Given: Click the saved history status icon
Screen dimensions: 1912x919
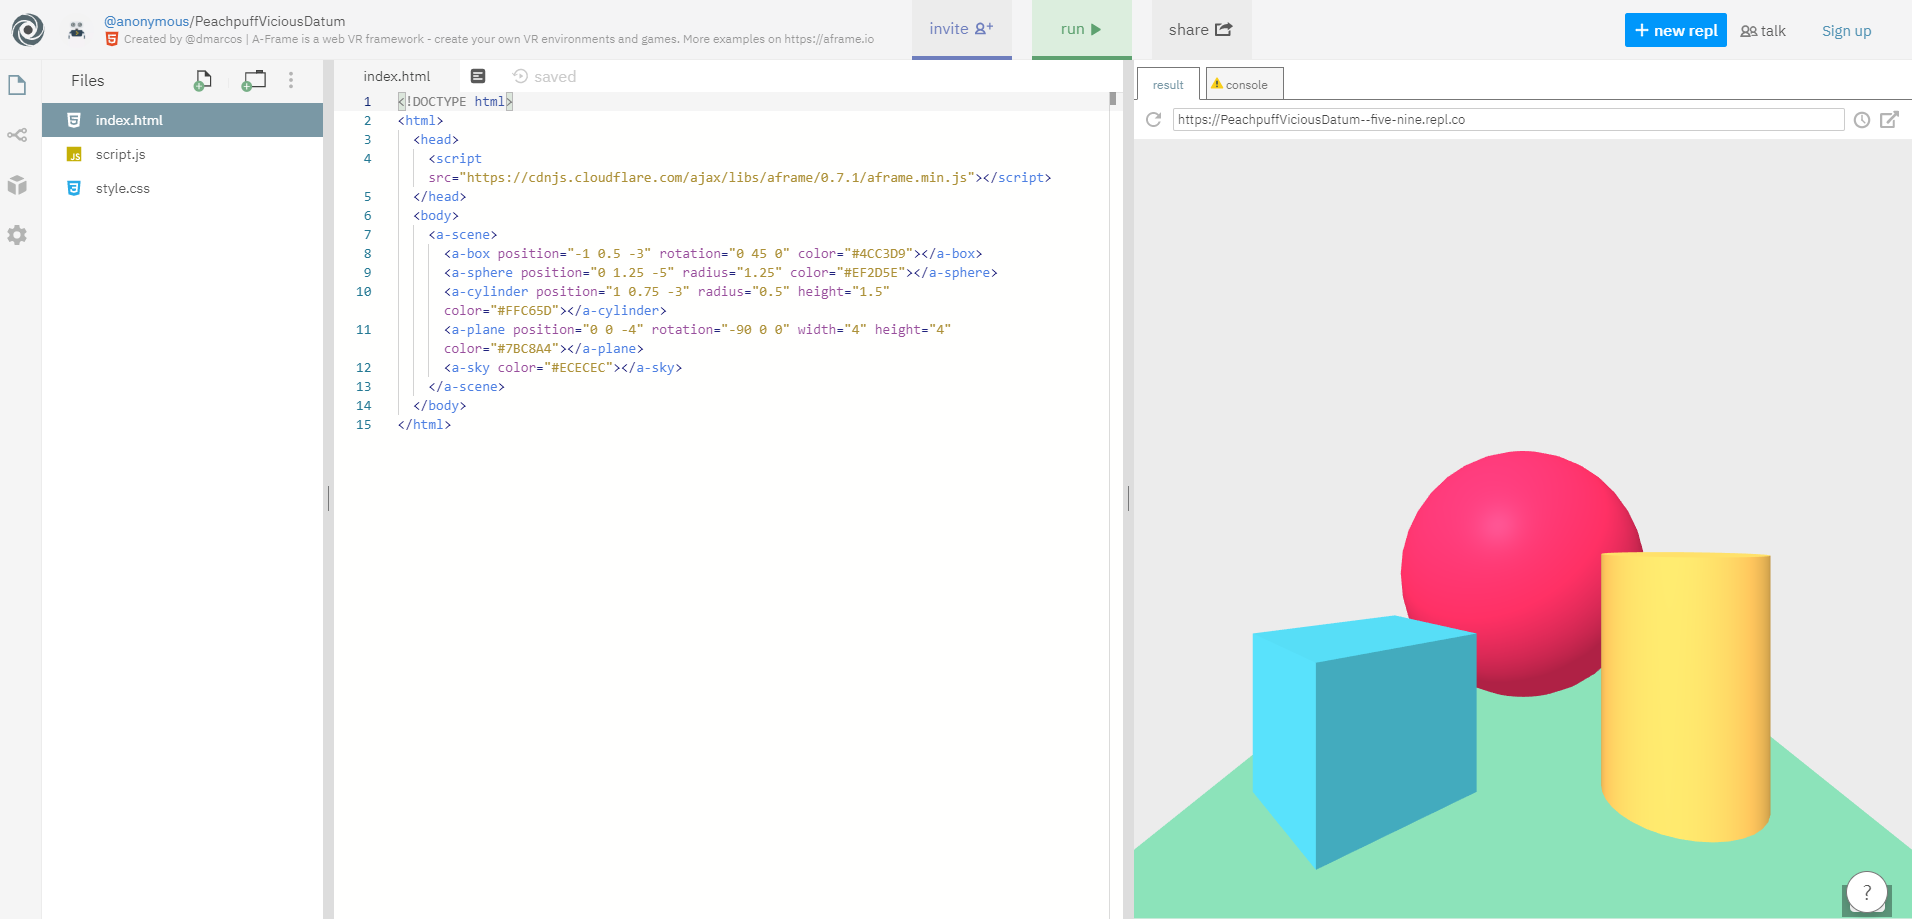Looking at the screenshot, I should tap(520, 76).
